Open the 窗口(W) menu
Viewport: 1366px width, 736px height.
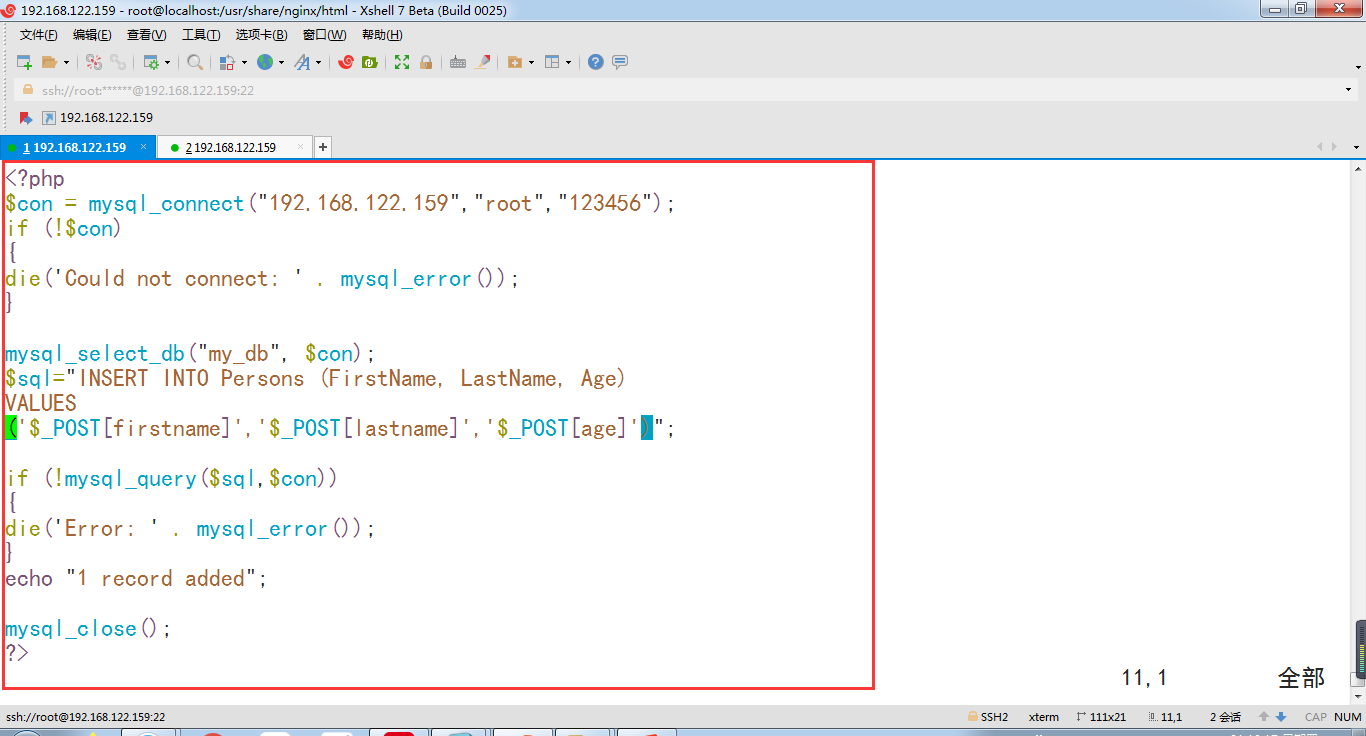point(324,35)
